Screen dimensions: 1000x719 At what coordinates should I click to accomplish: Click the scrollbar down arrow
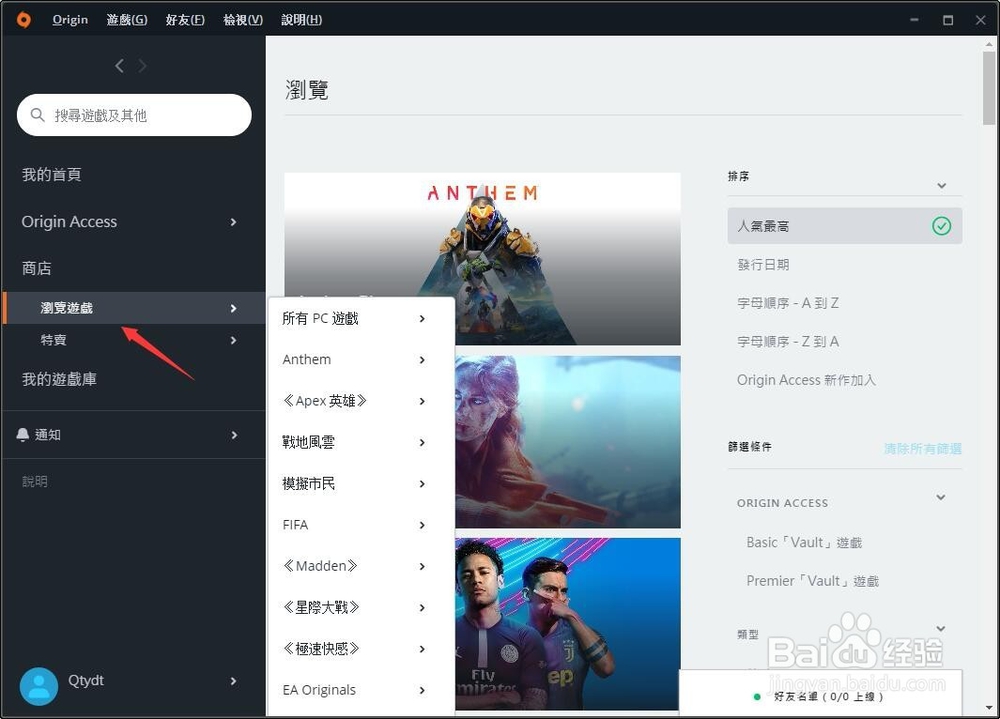[x=989, y=708]
